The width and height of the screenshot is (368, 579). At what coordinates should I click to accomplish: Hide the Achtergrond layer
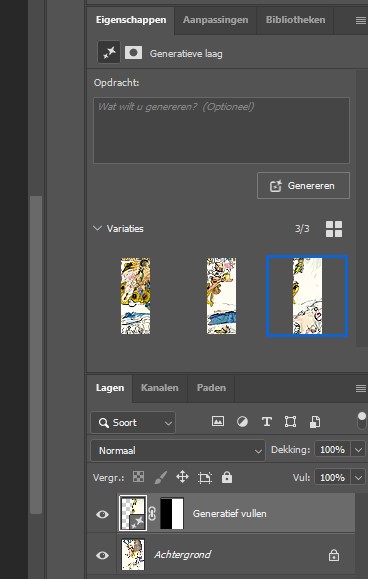[x=102, y=555]
